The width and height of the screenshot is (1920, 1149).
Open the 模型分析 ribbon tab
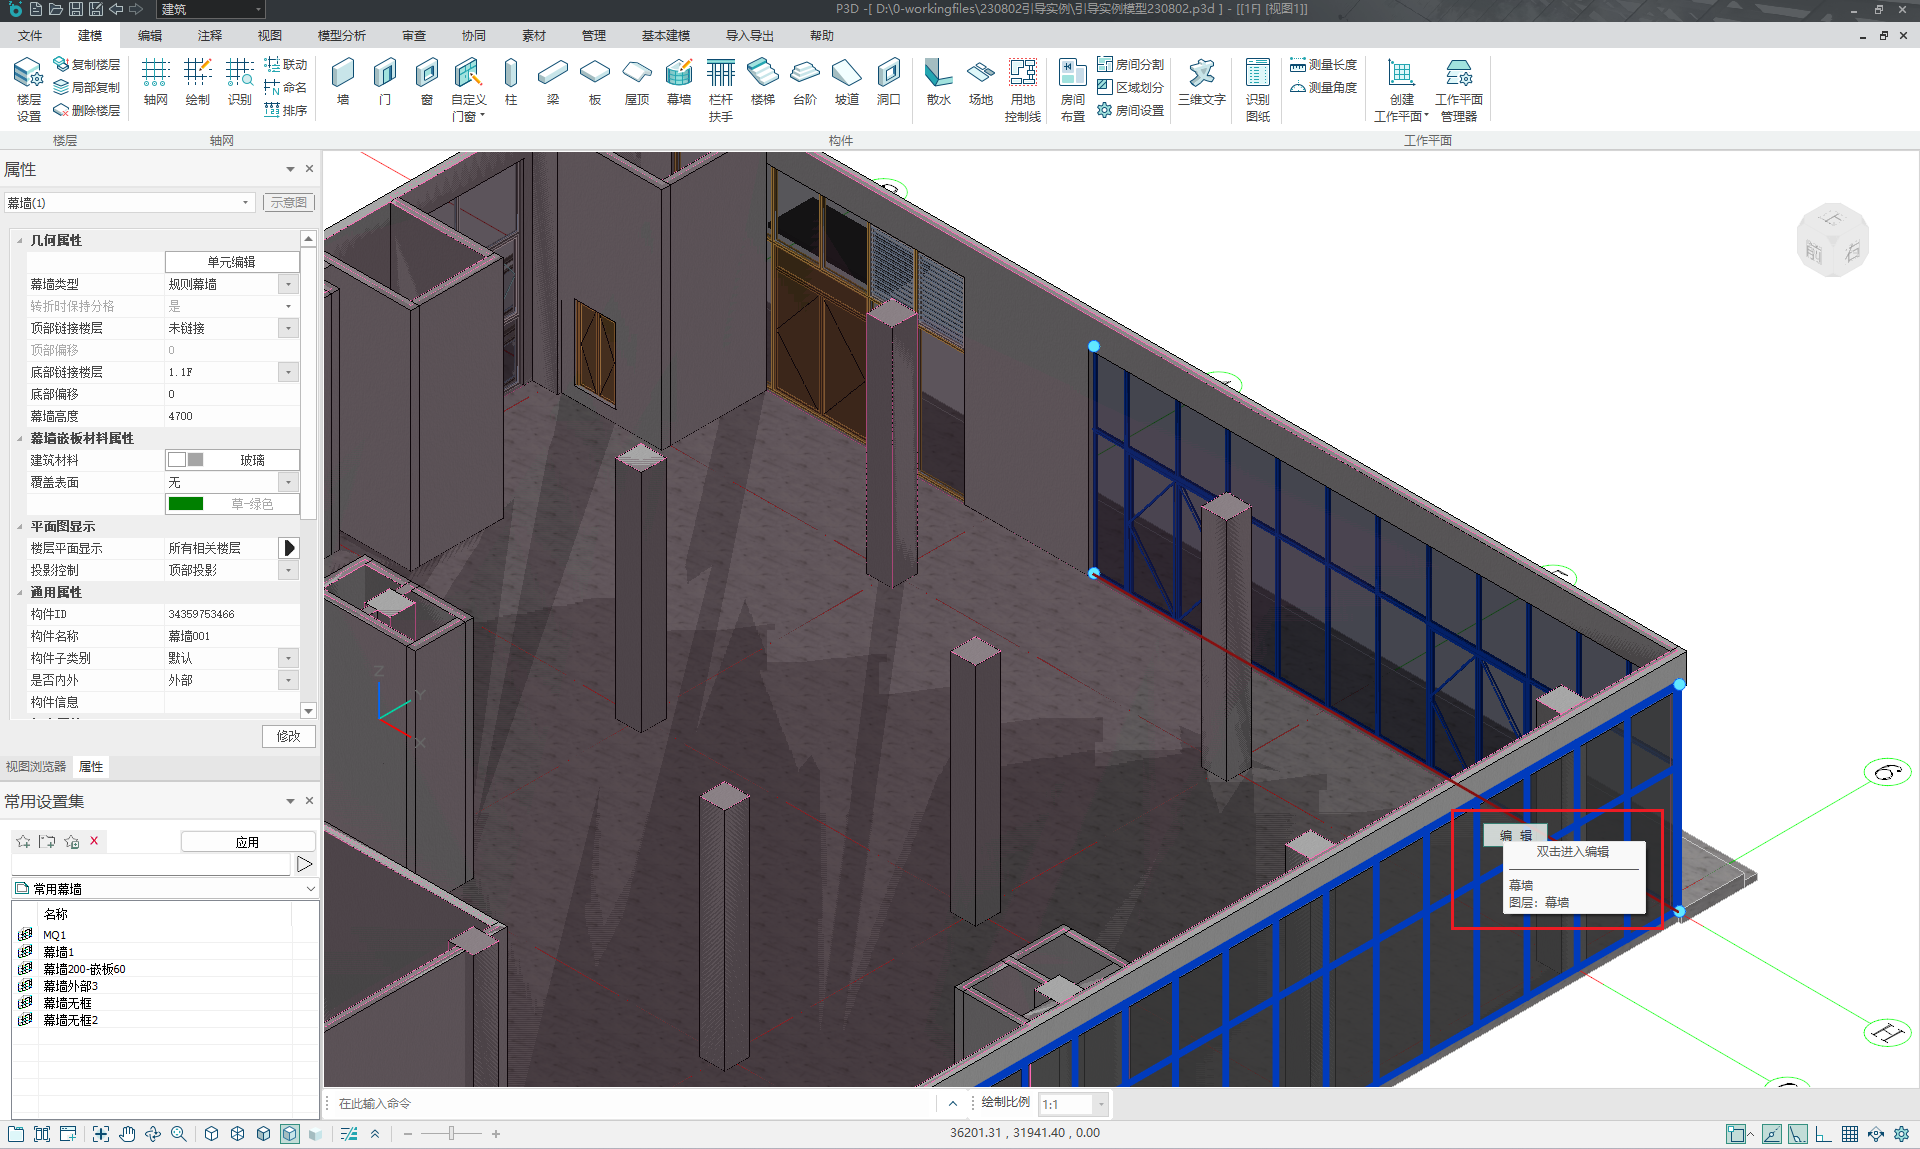pyautogui.click(x=341, y=35)
